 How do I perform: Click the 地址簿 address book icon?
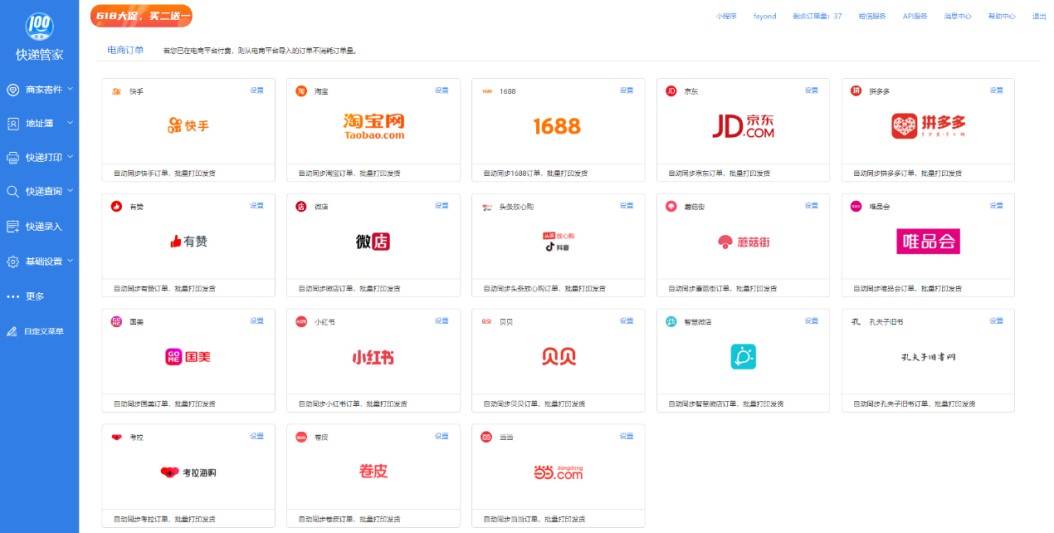(x=13, y=124)
